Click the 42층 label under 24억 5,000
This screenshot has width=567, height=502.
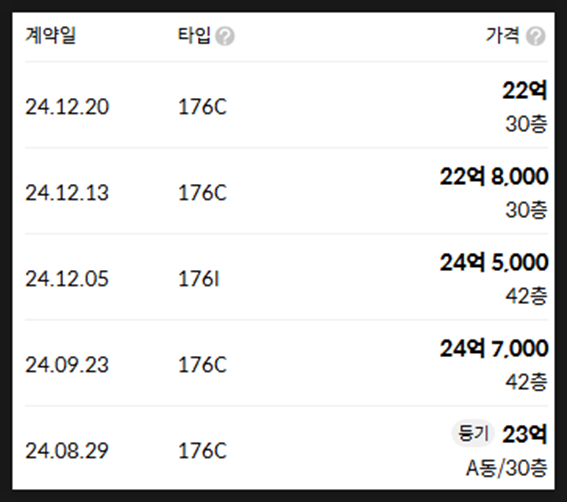point(526,296)
